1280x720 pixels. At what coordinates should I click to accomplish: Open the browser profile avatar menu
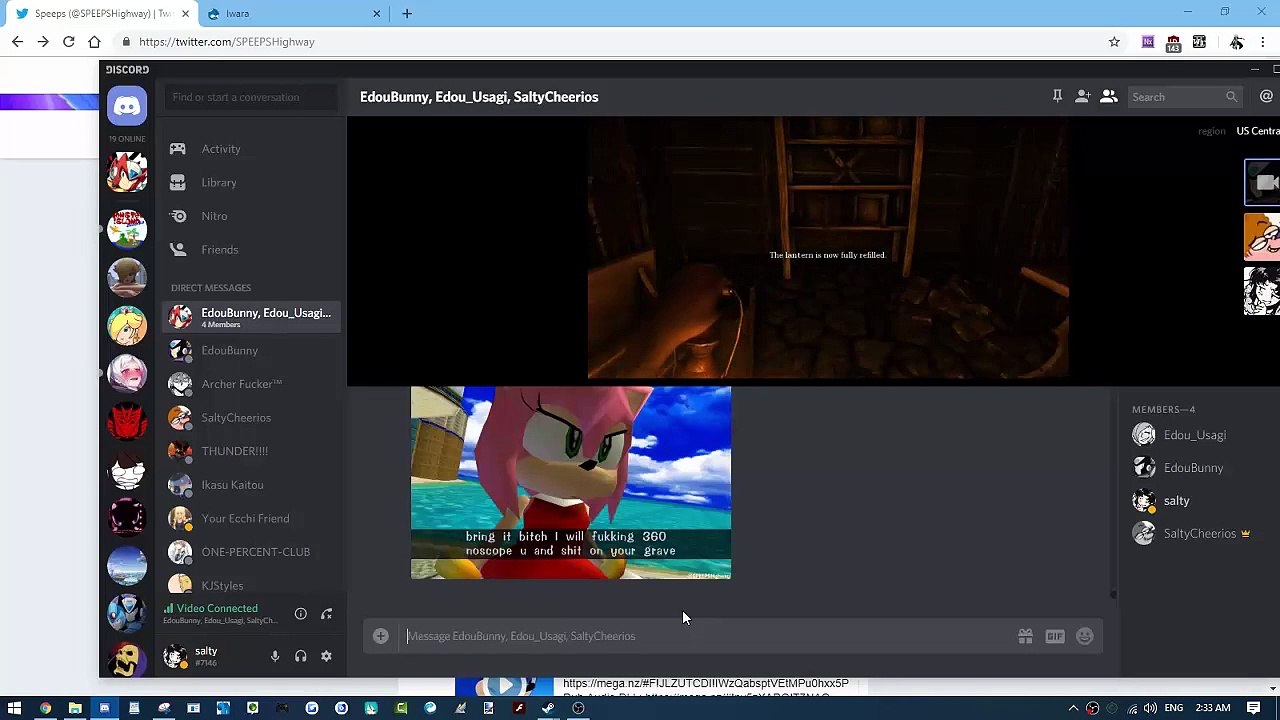(1237, 42)
